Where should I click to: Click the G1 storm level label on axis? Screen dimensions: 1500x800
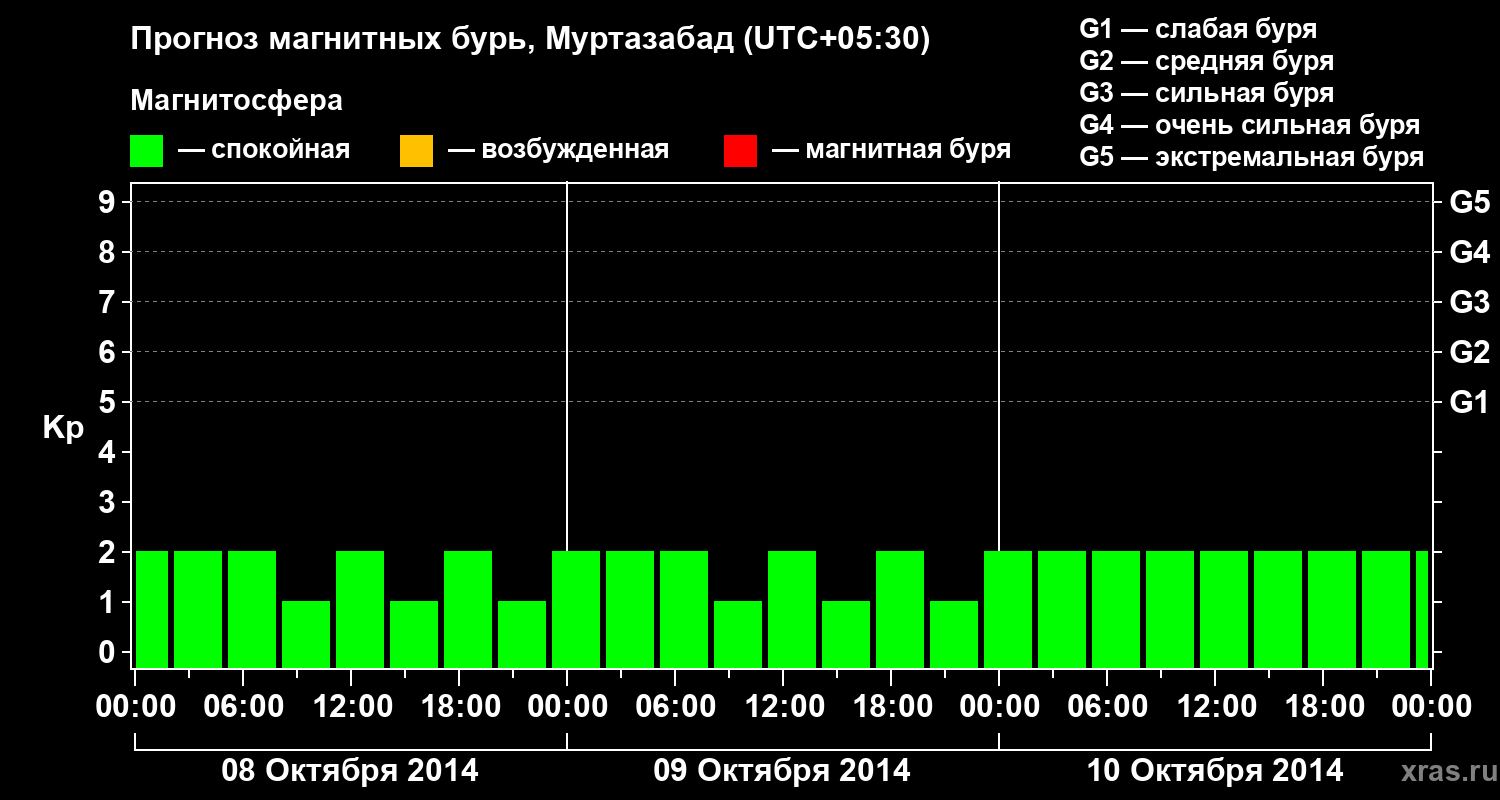tap(1469, 402)
